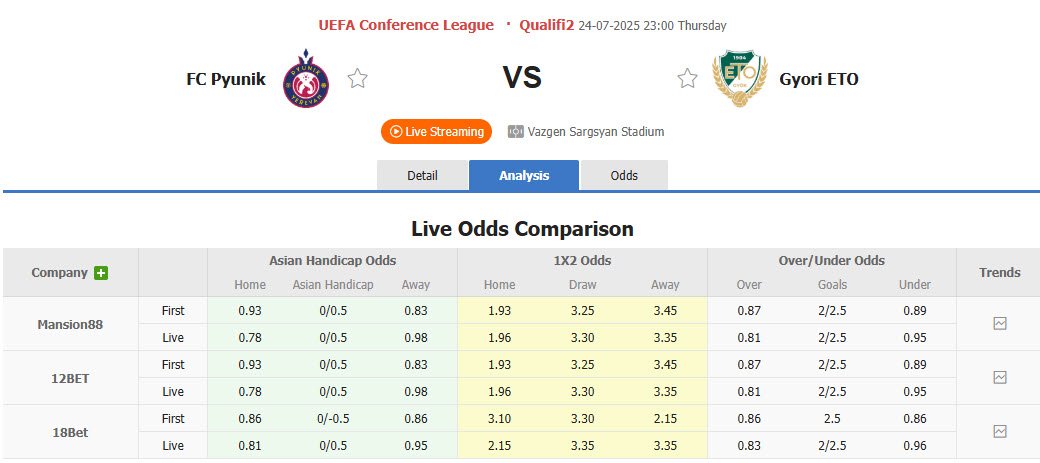
Task: Toggle the Gyori ETO favorite star
Action: 687,78
